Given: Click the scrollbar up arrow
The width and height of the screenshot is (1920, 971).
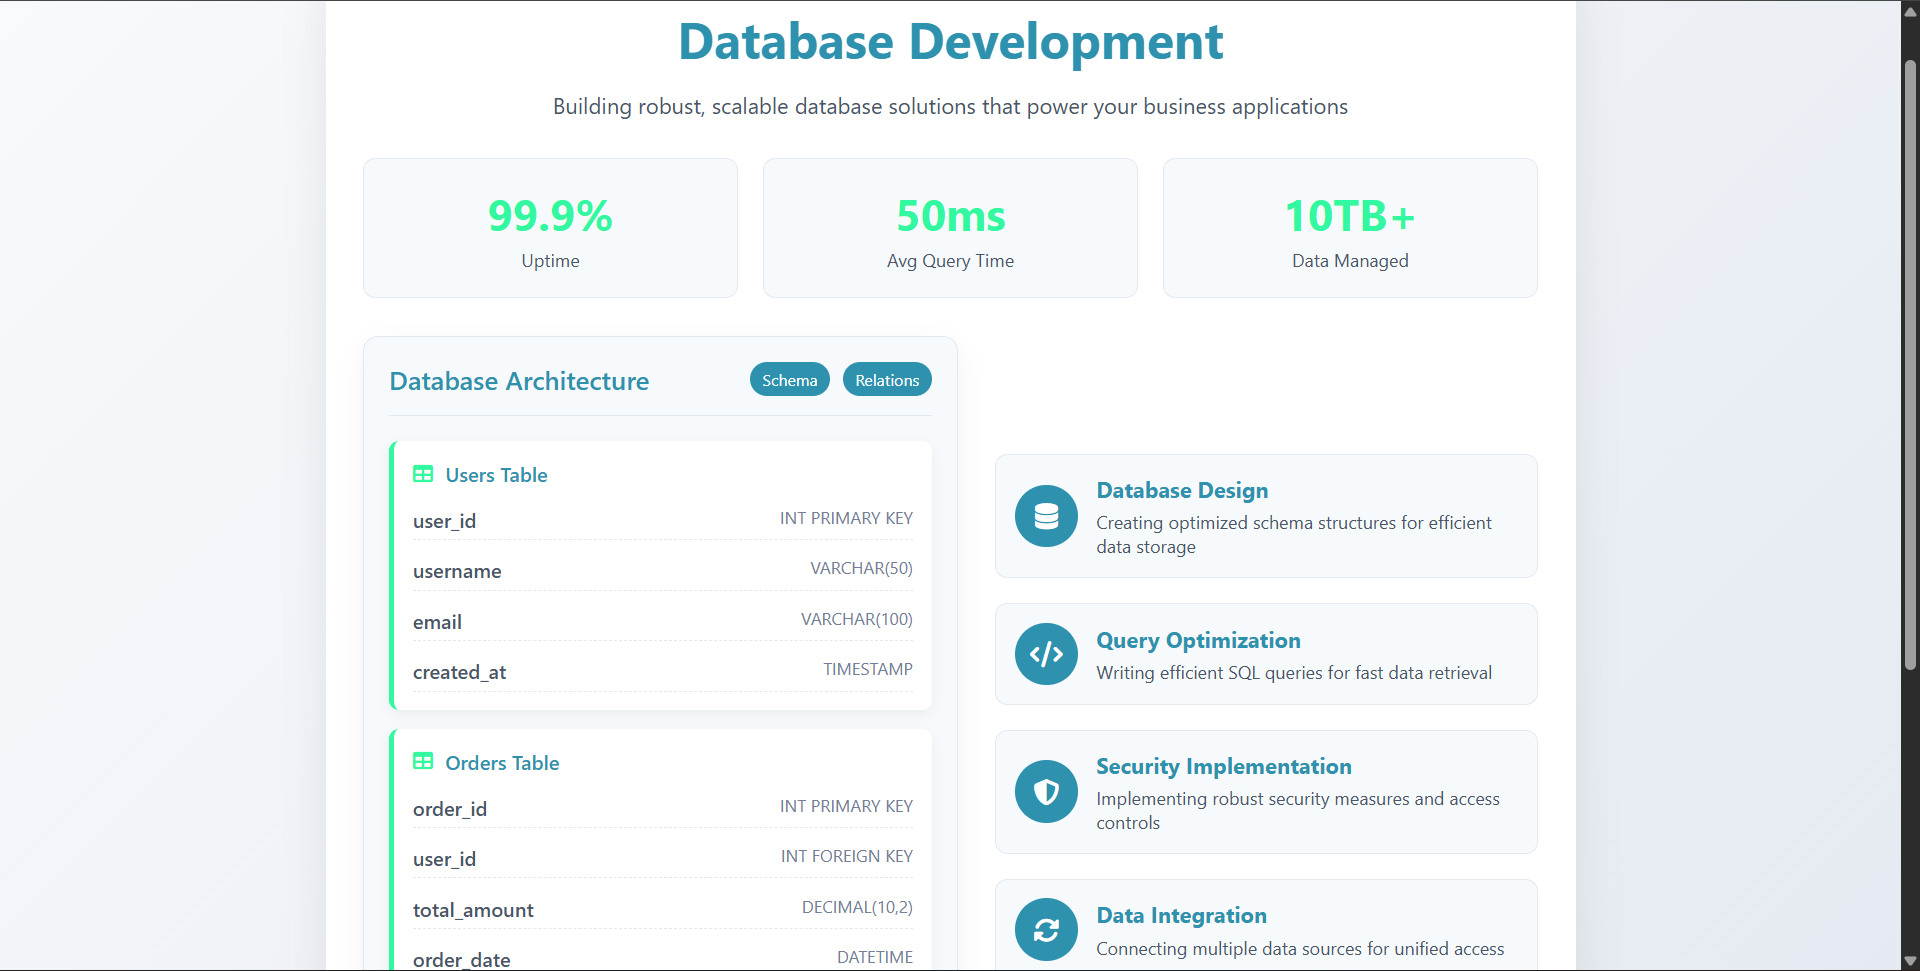Looking at the screenshot, I should click(x=1908, y=11).
